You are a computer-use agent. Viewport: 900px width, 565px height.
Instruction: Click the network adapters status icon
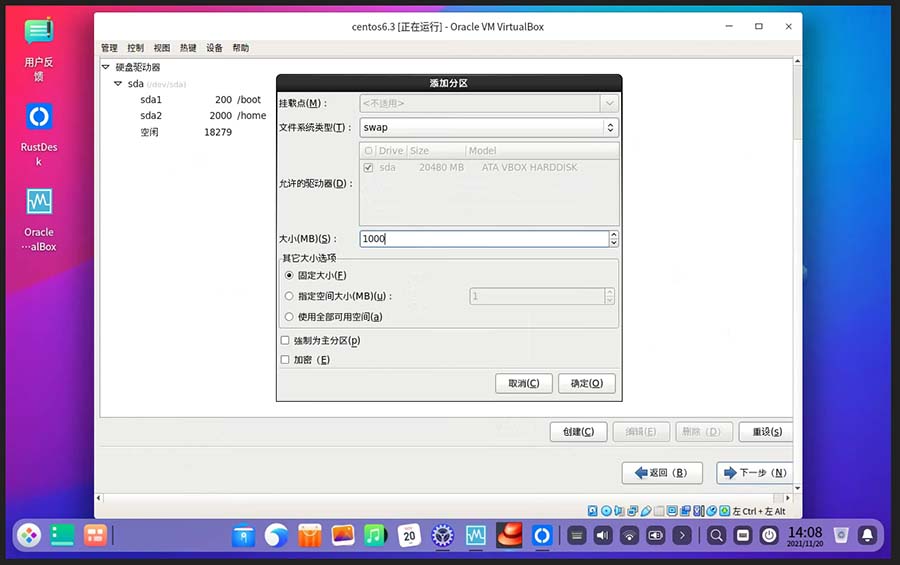click(x=633, y=510)
